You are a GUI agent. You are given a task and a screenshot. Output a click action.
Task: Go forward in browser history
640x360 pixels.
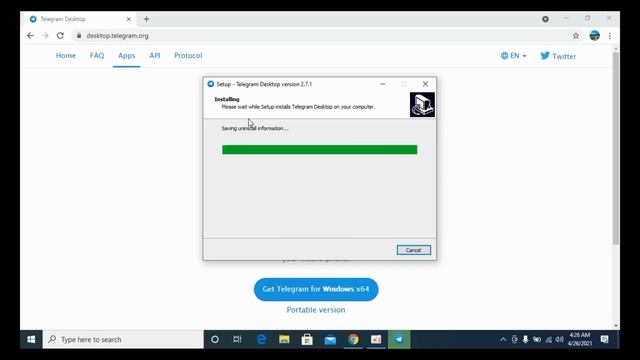[45, 36]
